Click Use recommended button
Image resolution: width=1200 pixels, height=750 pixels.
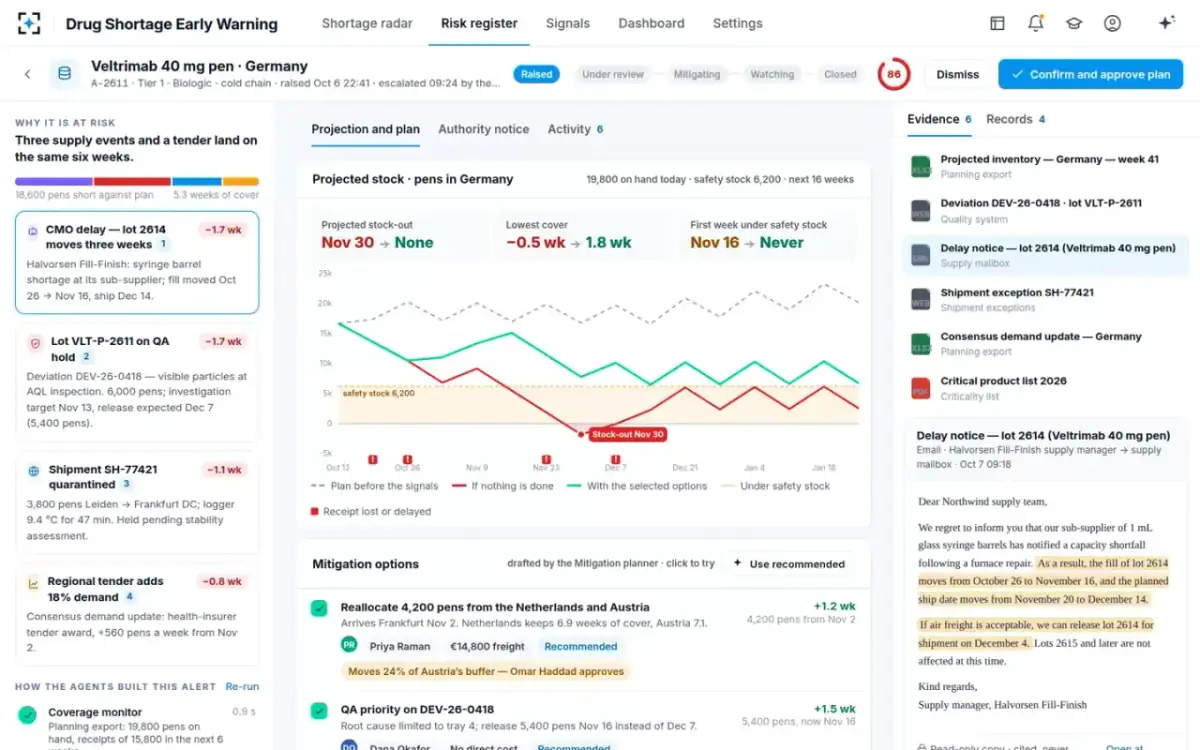click(789, 564)
